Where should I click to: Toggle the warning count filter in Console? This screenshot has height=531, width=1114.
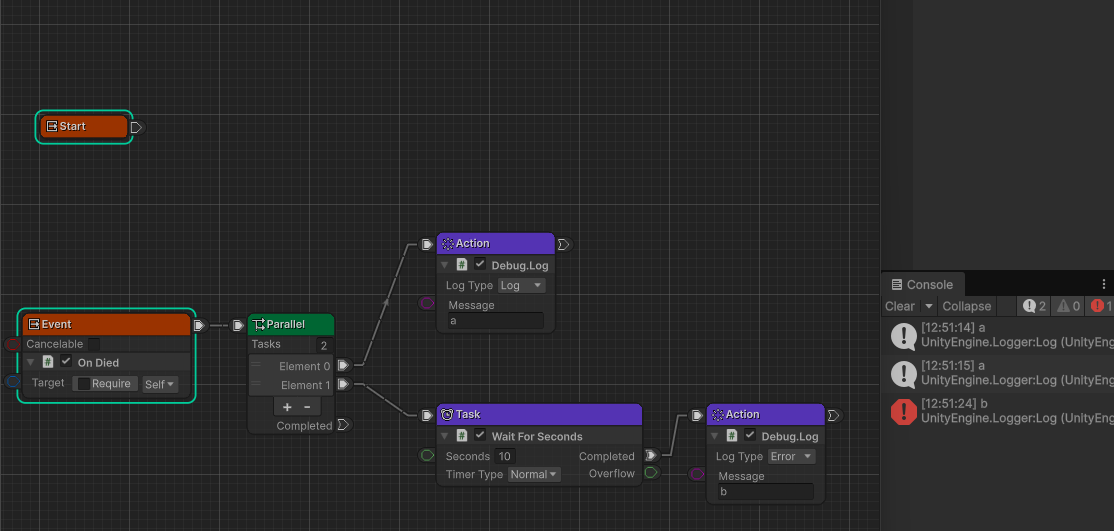point(1068,306)
